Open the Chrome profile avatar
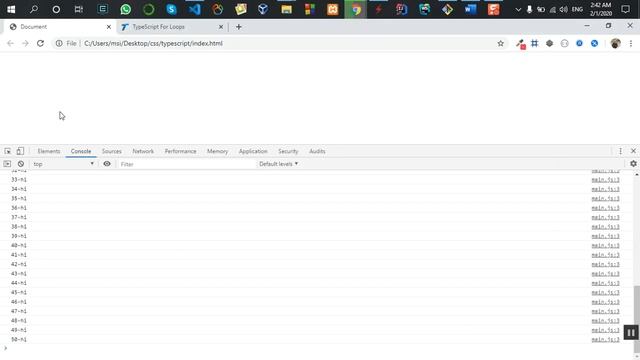The width and height of the screenshot is (640, 360). click(x=616, y=43)
